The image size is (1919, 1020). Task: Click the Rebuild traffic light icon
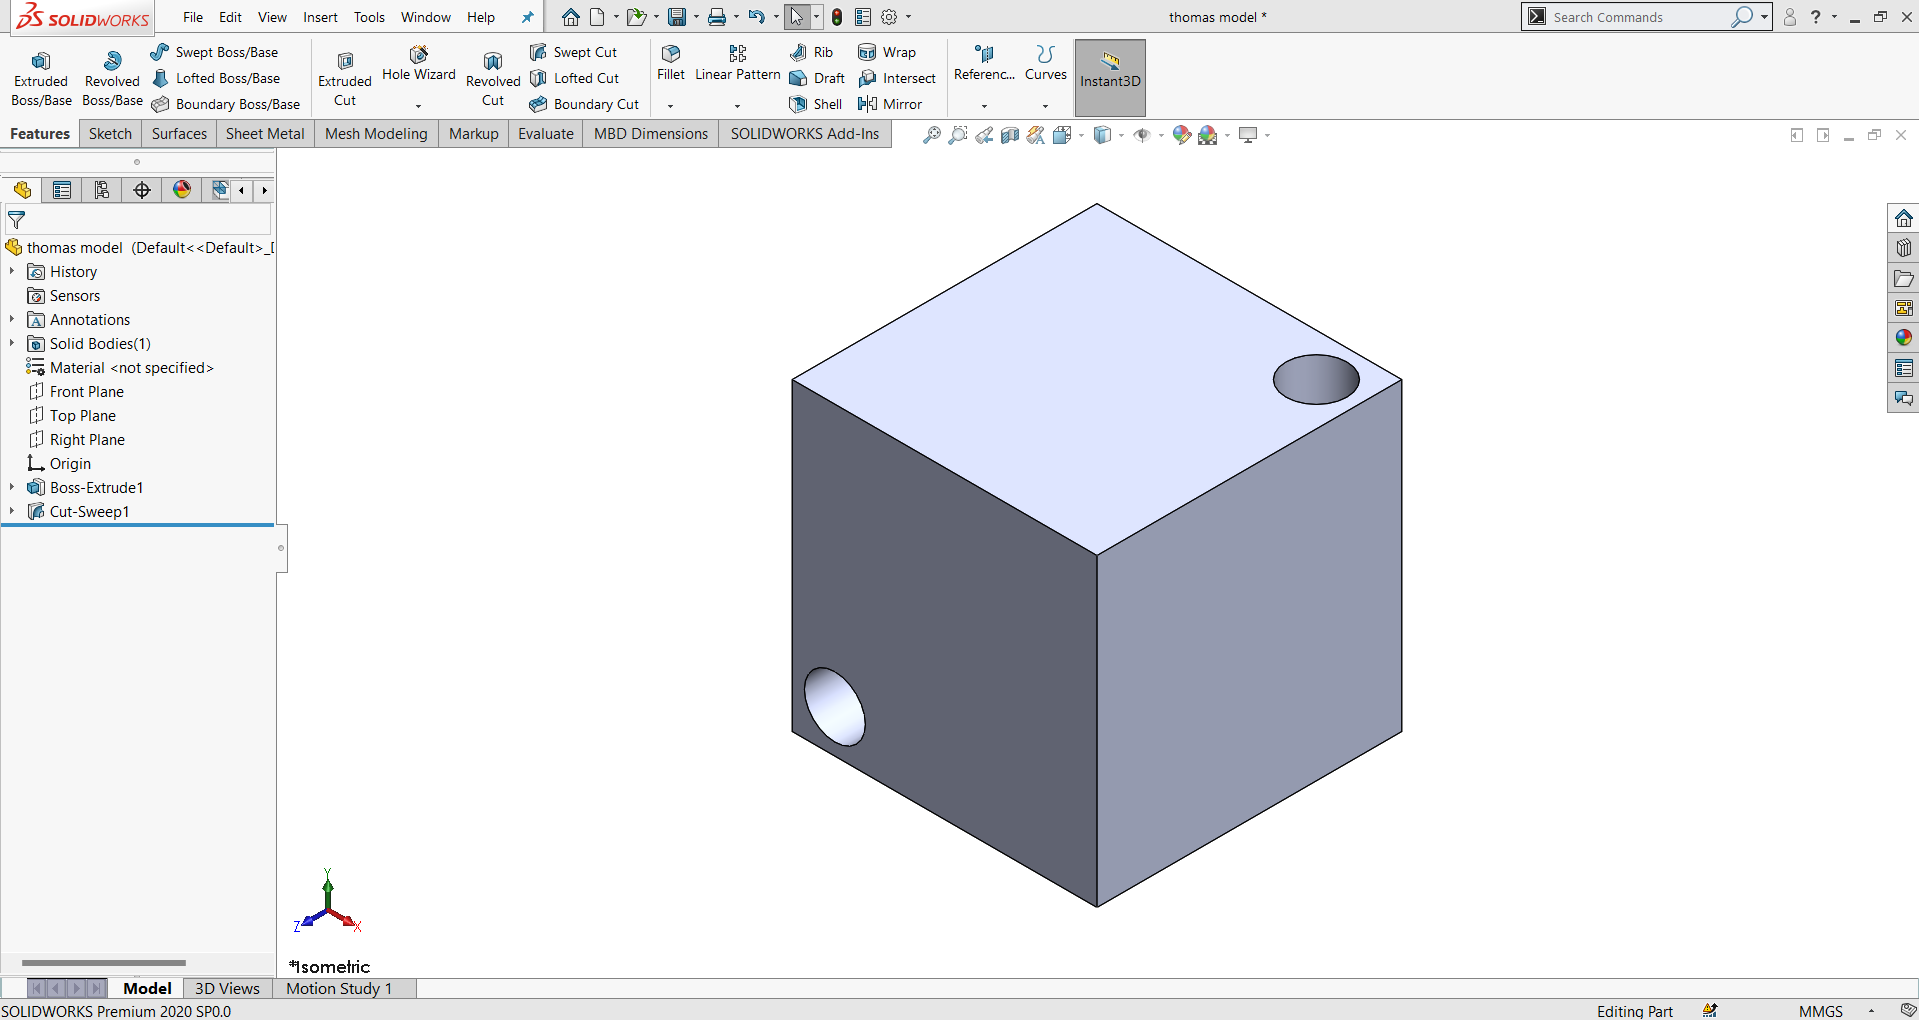pyautogui.click(x=837, y=17)
